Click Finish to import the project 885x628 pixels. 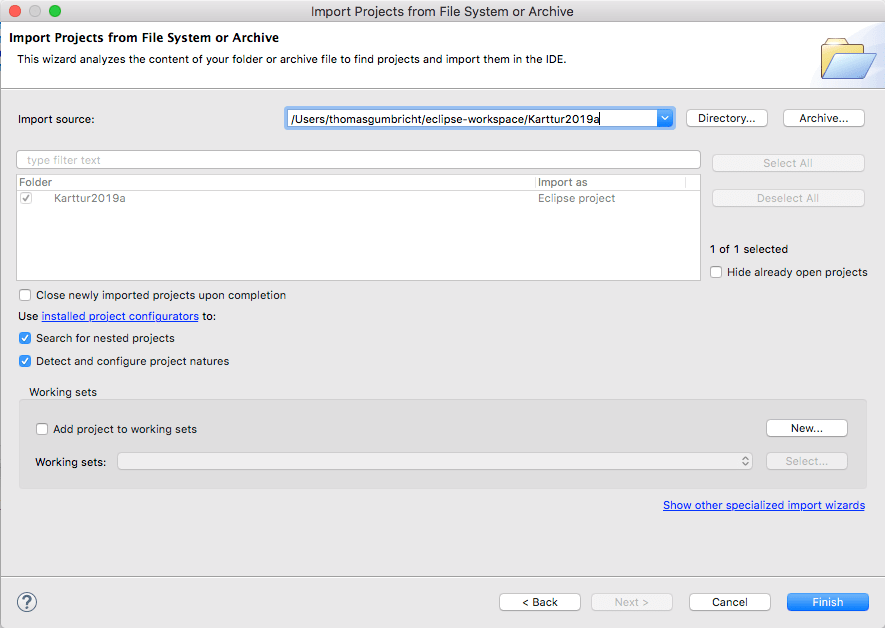(827, 601)
